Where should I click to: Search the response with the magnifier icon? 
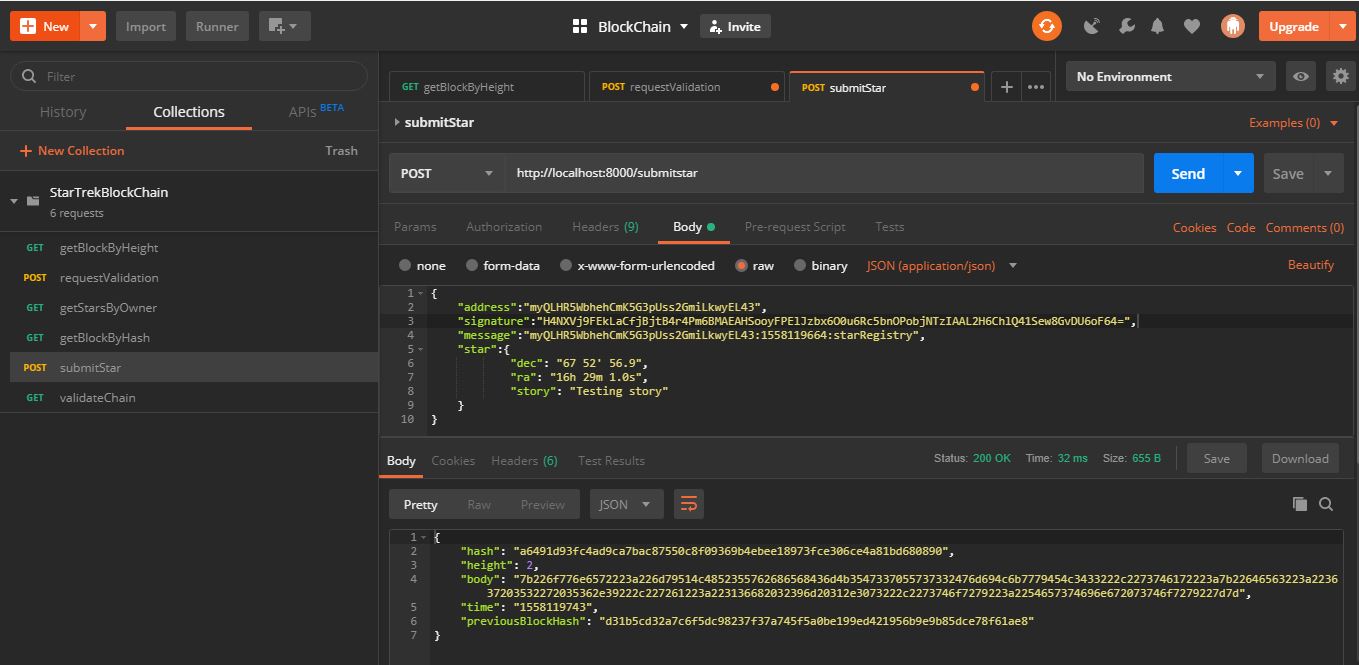[1326, 504]
